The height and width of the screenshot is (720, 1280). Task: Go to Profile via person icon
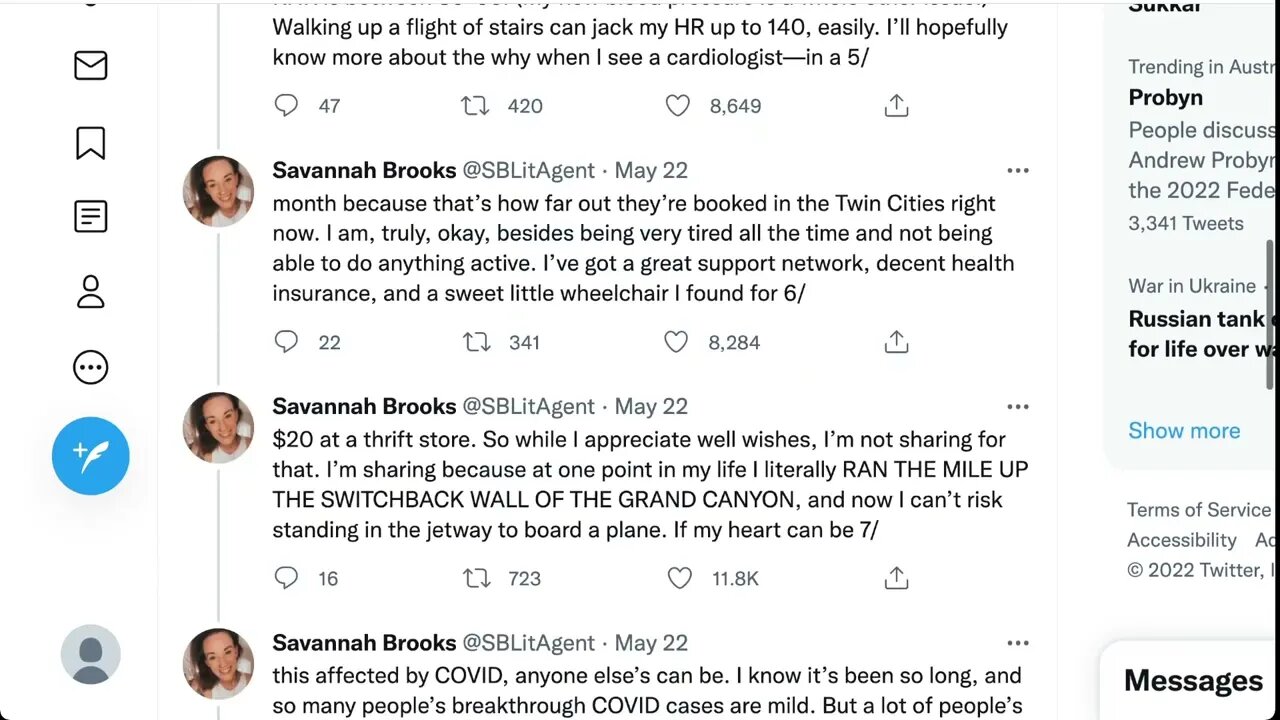pos(91,292)
